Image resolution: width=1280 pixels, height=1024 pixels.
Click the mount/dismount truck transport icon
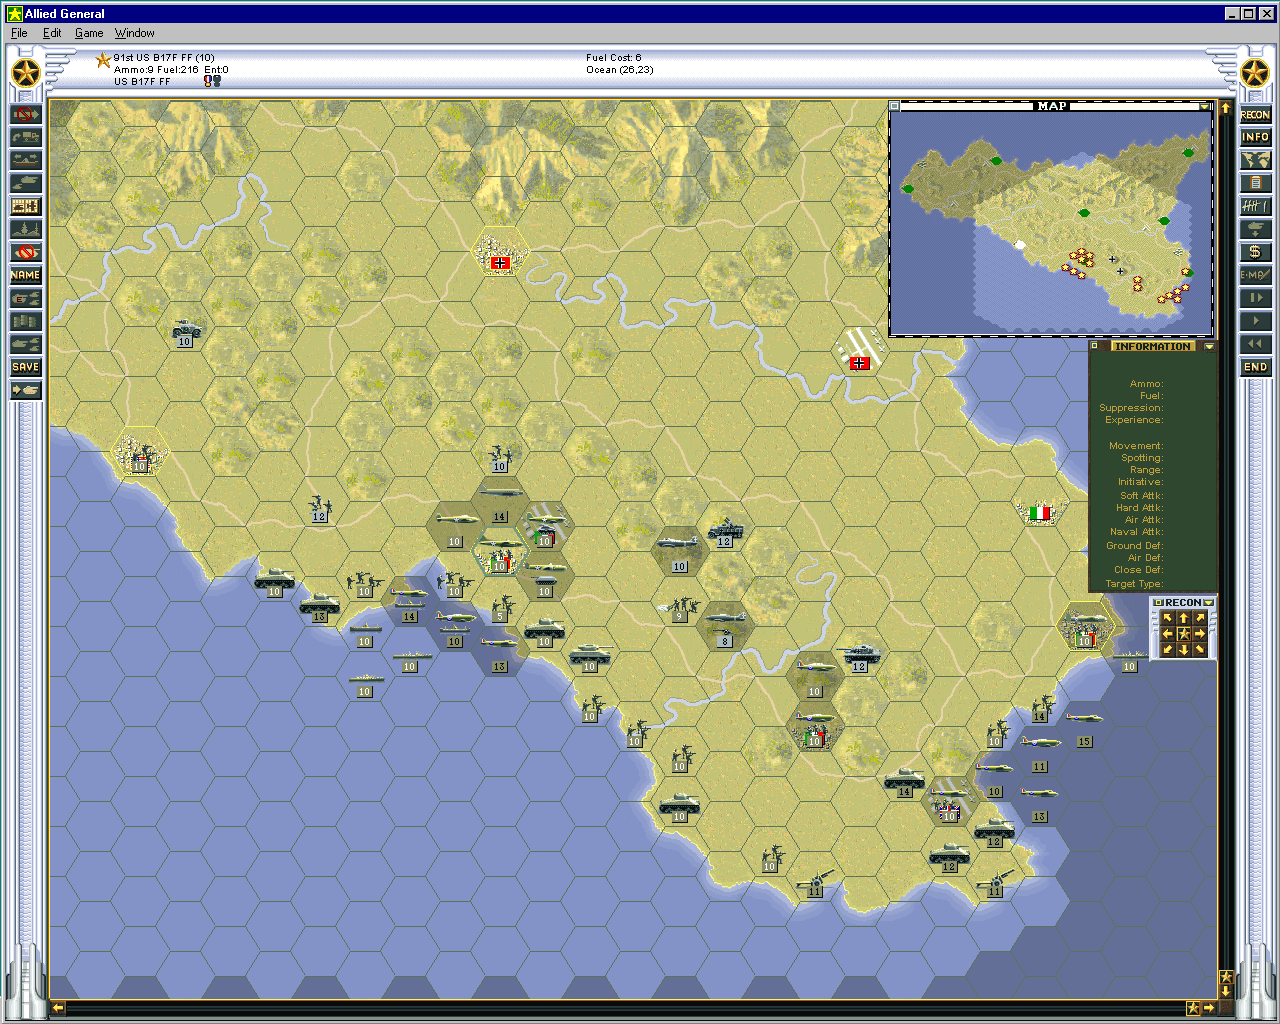coord(25,137)
